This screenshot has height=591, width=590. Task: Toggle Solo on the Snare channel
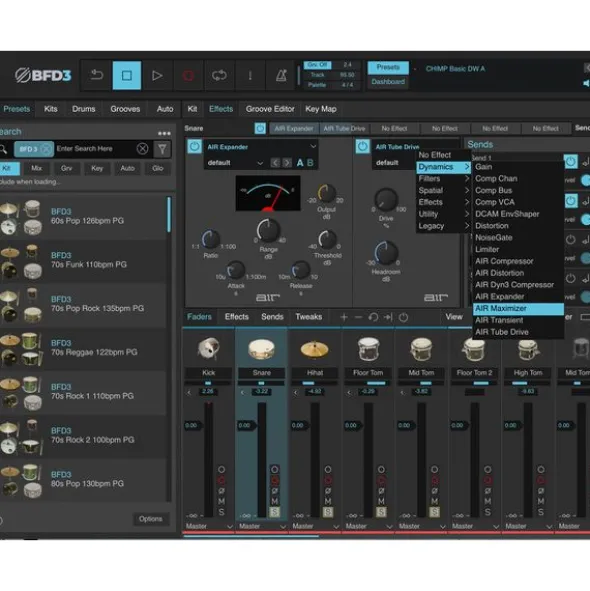pos(274,512)
